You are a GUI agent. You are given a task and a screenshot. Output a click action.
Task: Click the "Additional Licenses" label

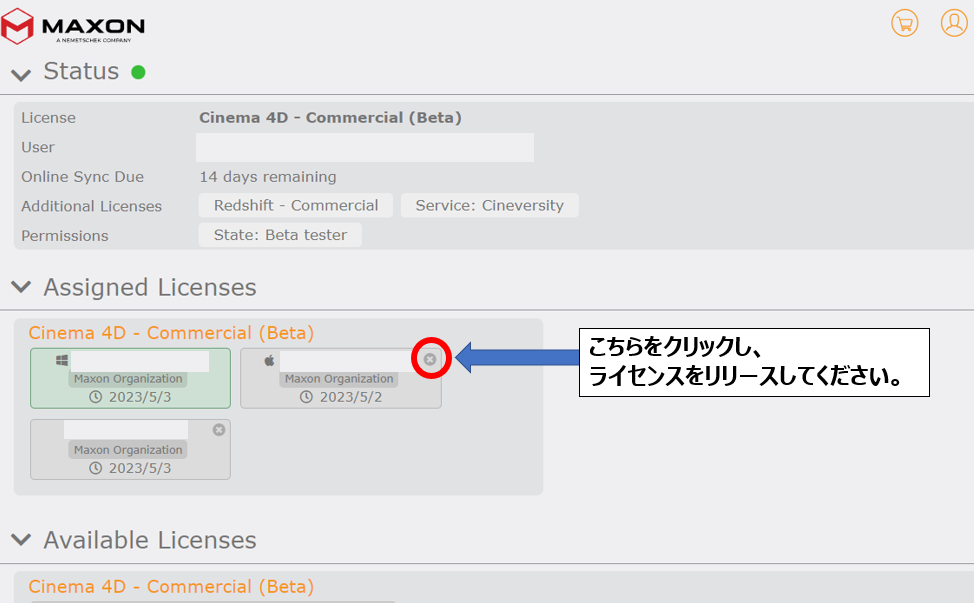[x=91, y=206]
